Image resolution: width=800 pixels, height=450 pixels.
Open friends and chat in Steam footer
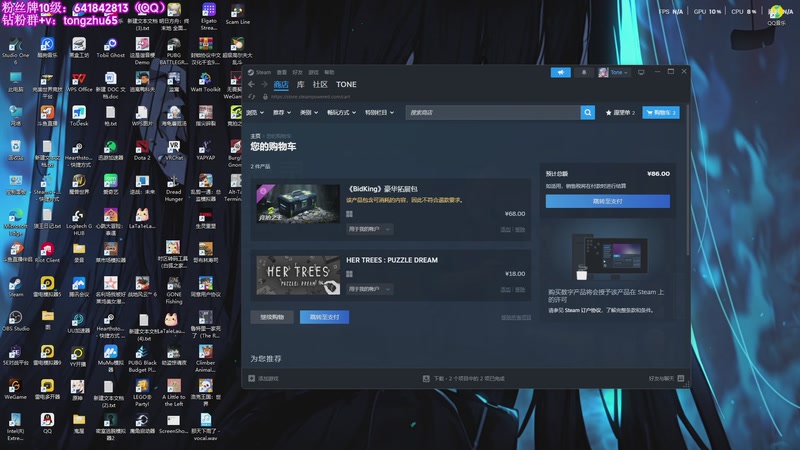[666, 379]
